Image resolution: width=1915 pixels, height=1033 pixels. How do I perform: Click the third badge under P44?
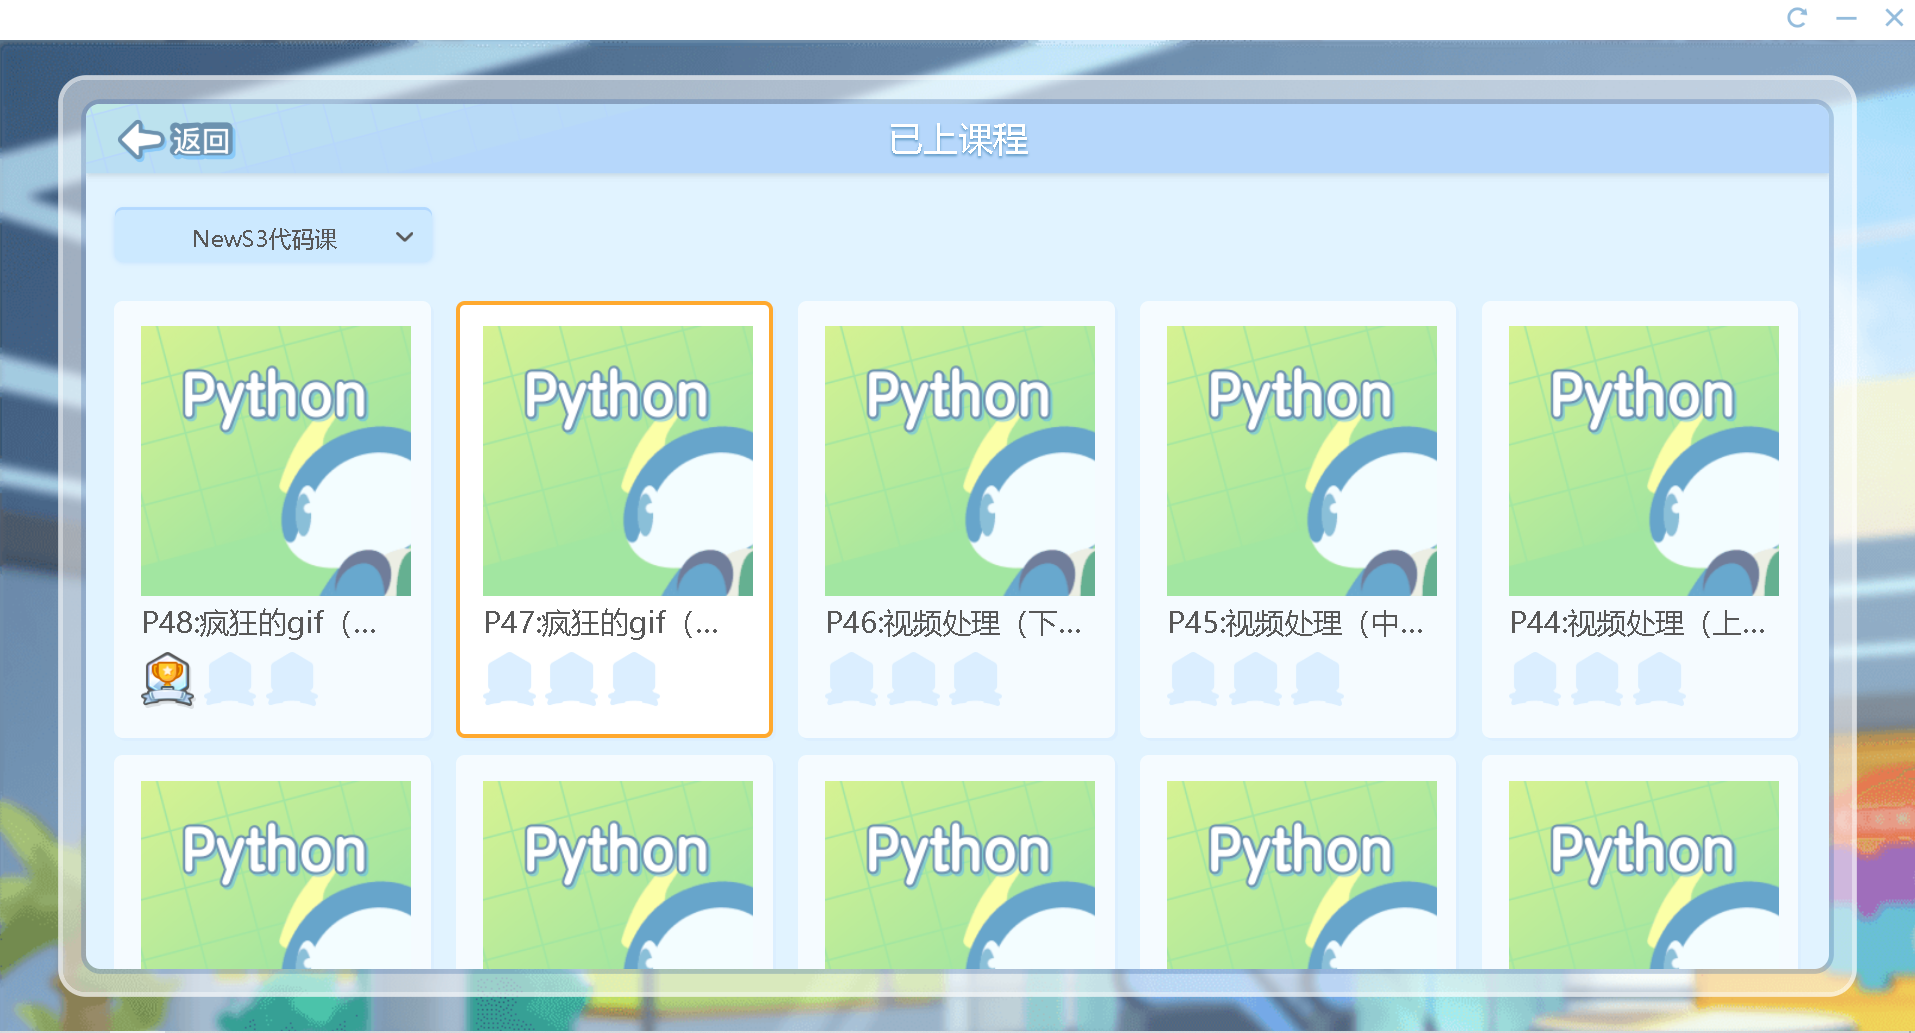tap(1661, 679)
